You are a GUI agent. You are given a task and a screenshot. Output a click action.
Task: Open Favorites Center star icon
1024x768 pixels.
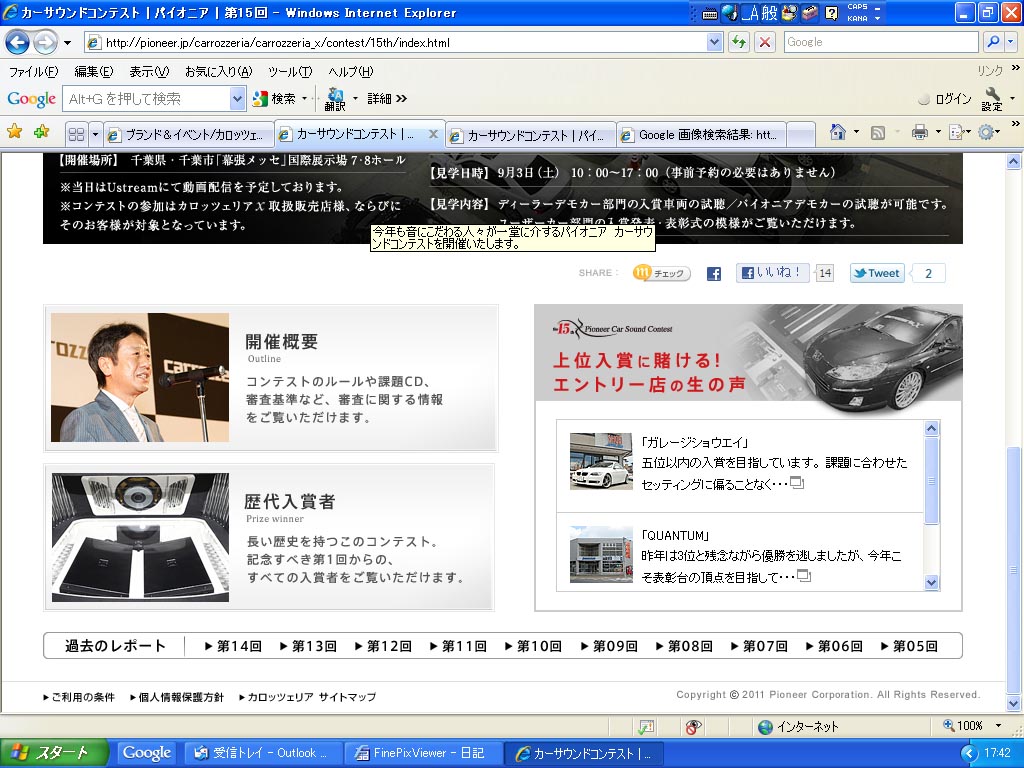point(15,132)
